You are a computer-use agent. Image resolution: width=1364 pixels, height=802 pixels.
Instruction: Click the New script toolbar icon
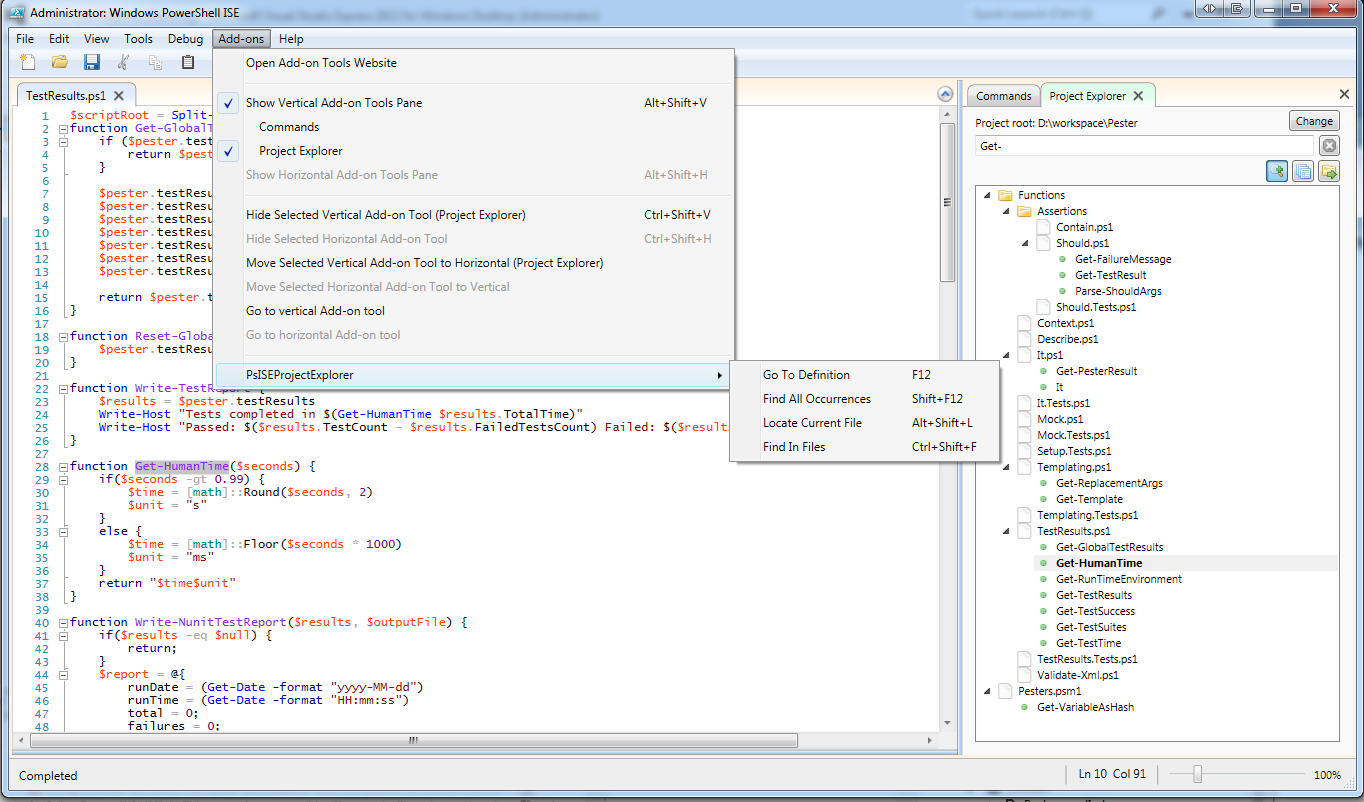tap(28, 62)
